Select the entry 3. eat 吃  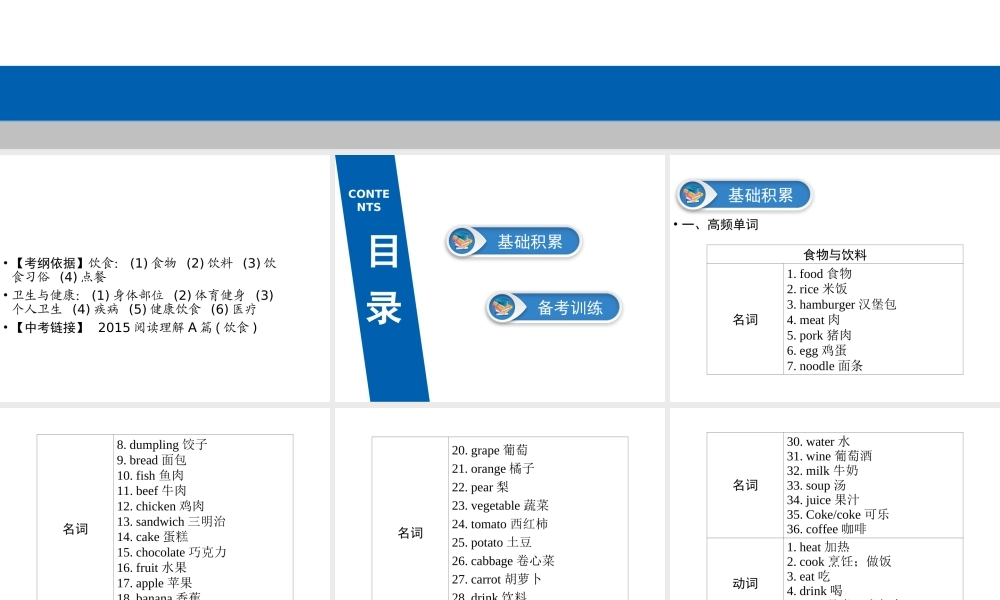pos(808,576)
